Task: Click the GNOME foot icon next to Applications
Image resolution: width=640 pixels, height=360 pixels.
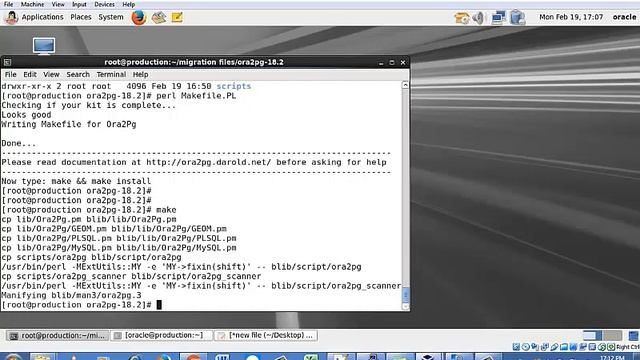Action: click(x=11, y=17)
